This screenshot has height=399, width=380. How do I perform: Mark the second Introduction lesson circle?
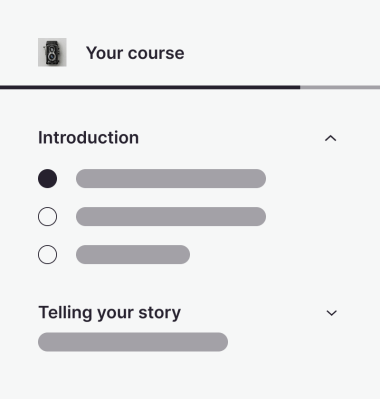(47, 217)
